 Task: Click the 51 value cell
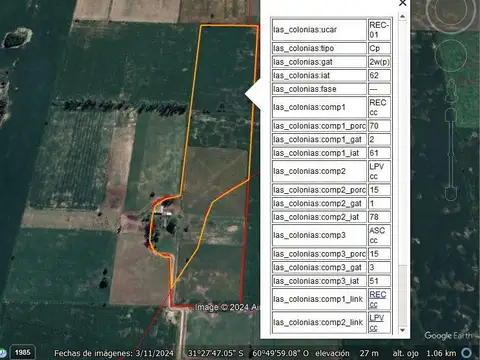(x=379, y=281)
